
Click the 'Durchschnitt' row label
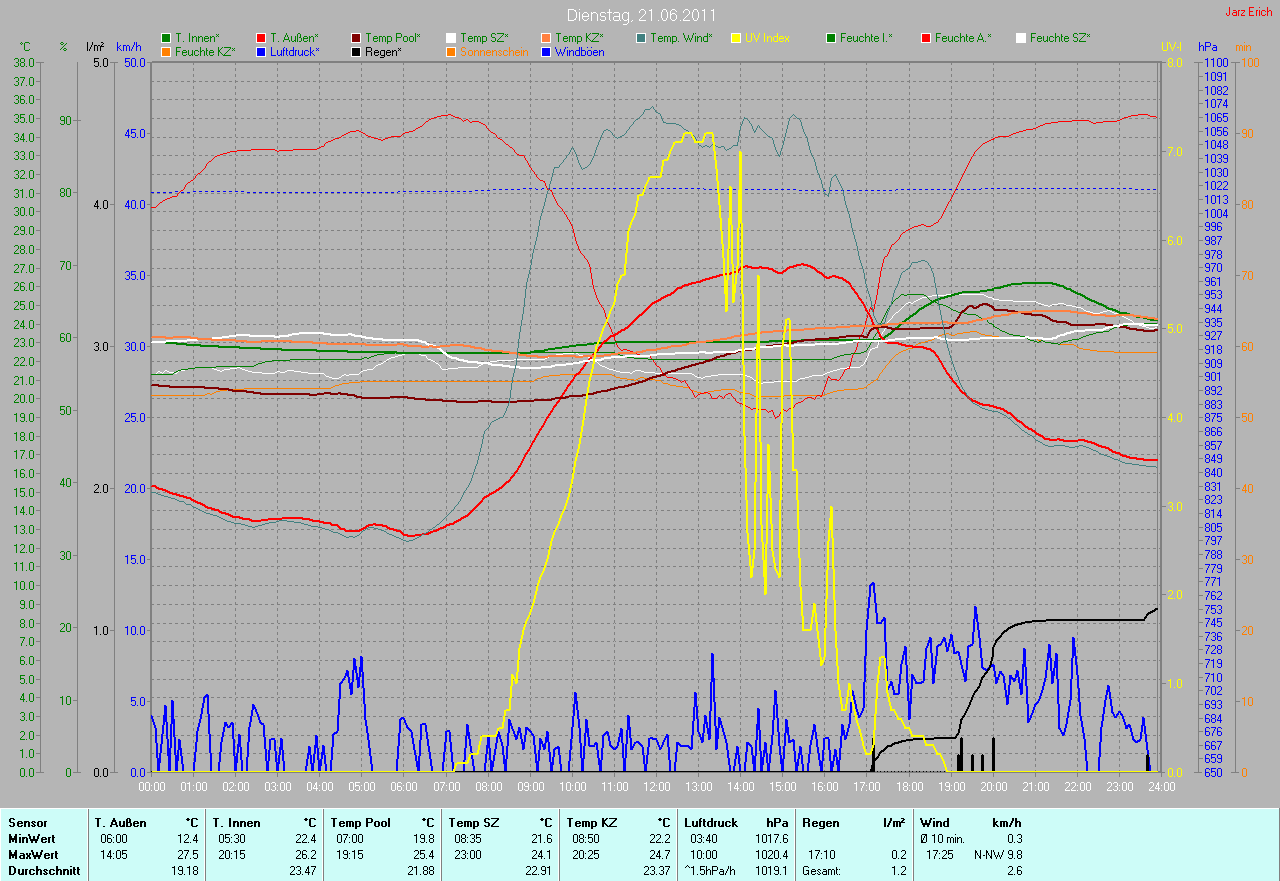[x=43, y=871]
